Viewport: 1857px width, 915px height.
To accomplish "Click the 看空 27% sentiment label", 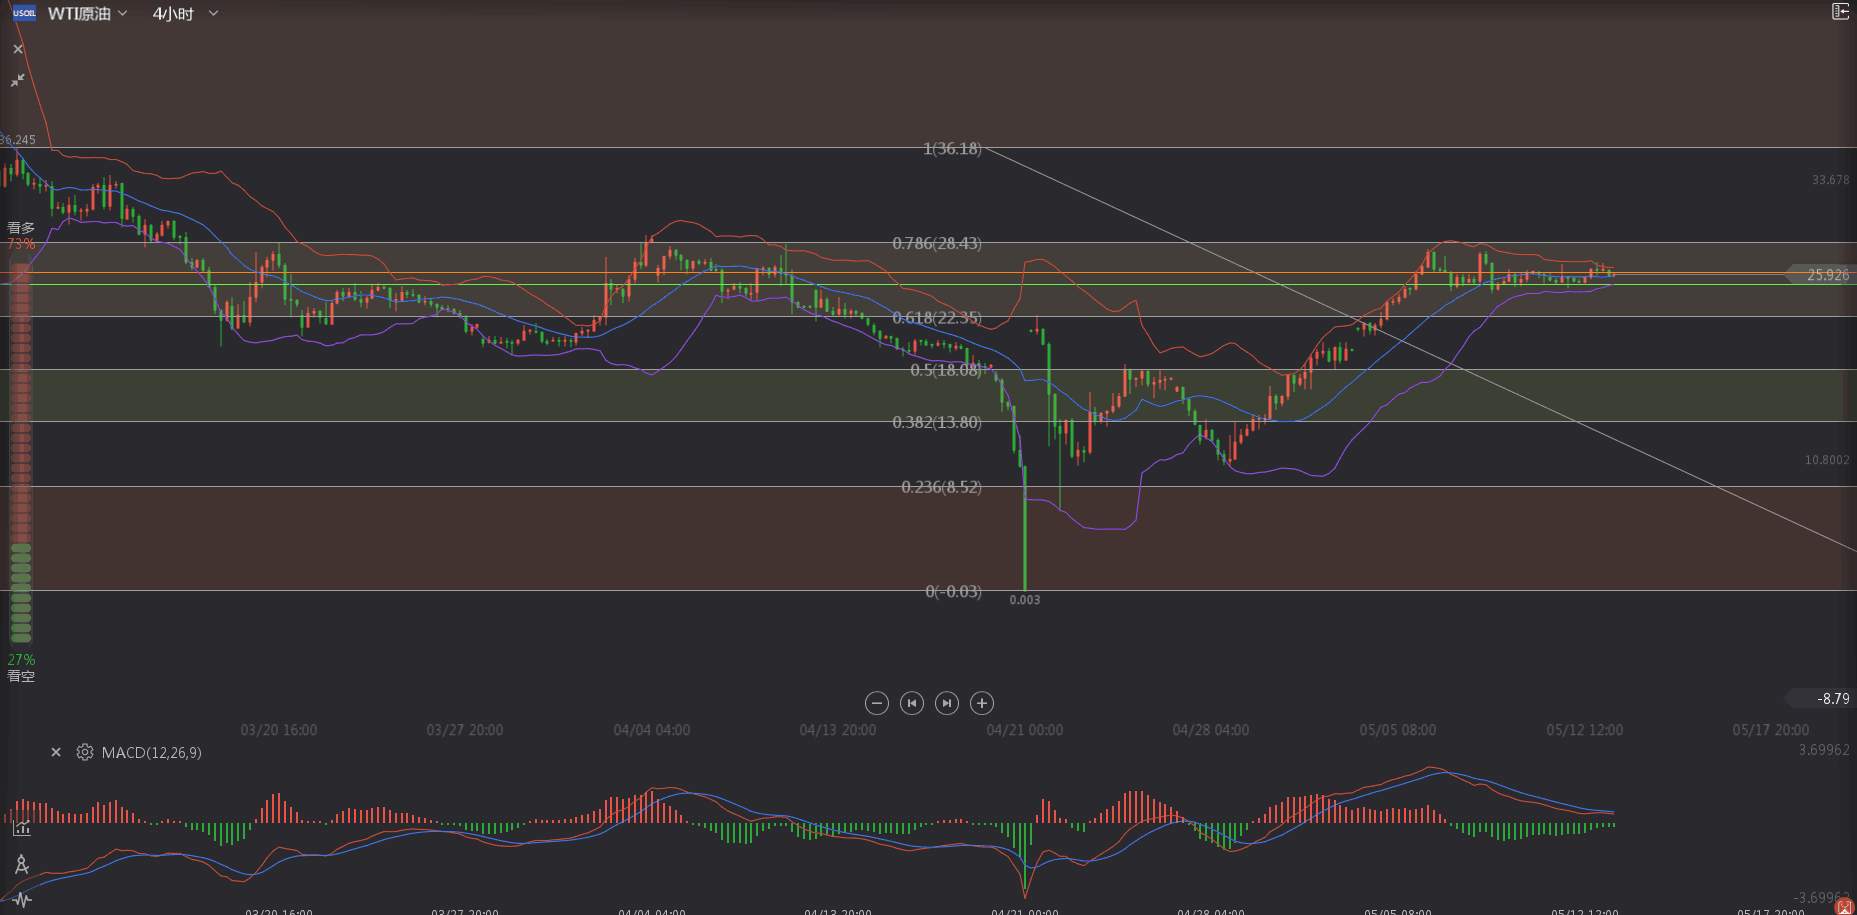I will coord(21,668).
